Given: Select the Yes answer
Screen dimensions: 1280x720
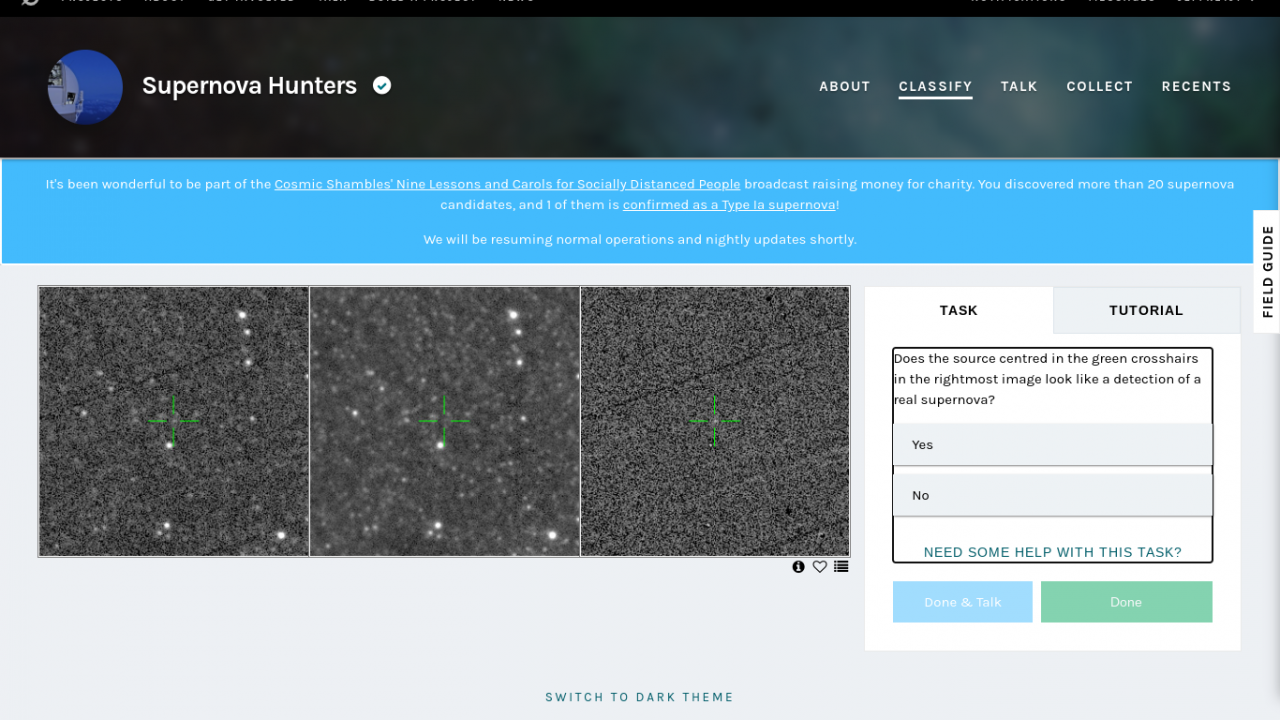Looking at the screenshot, I should click(1053, 445).
